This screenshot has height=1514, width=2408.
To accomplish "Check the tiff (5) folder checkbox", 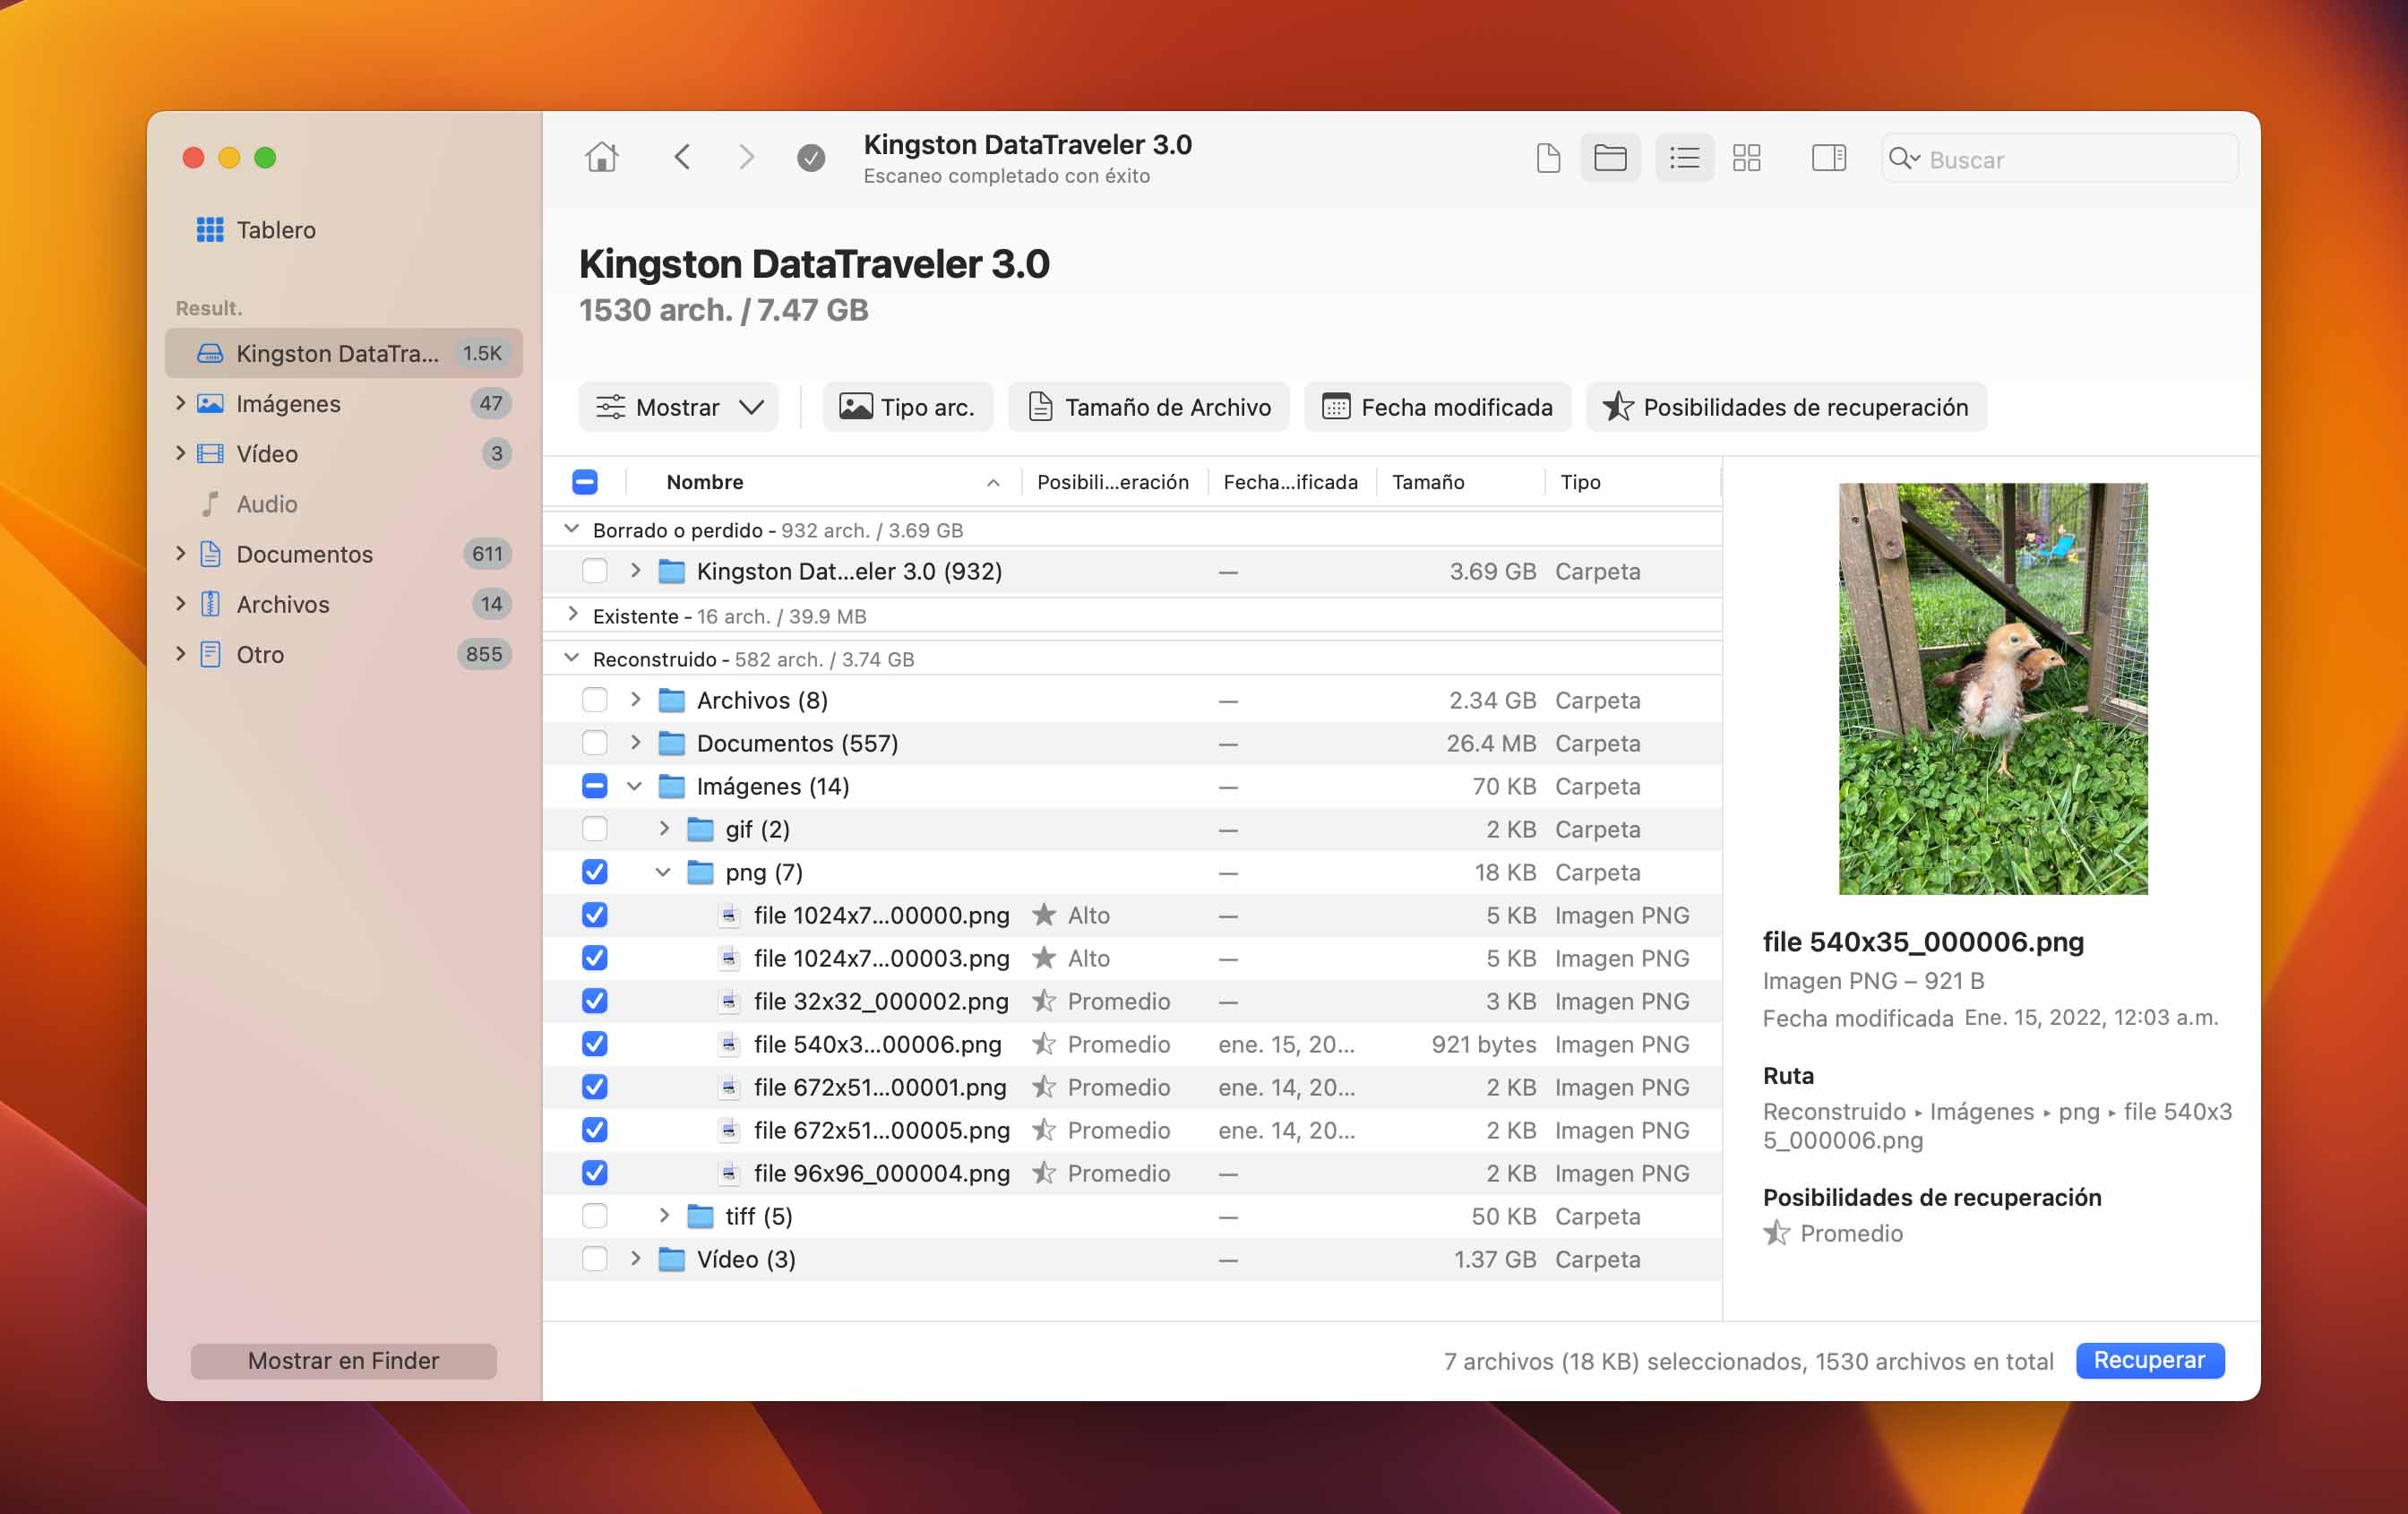I will coord(594,1216).
